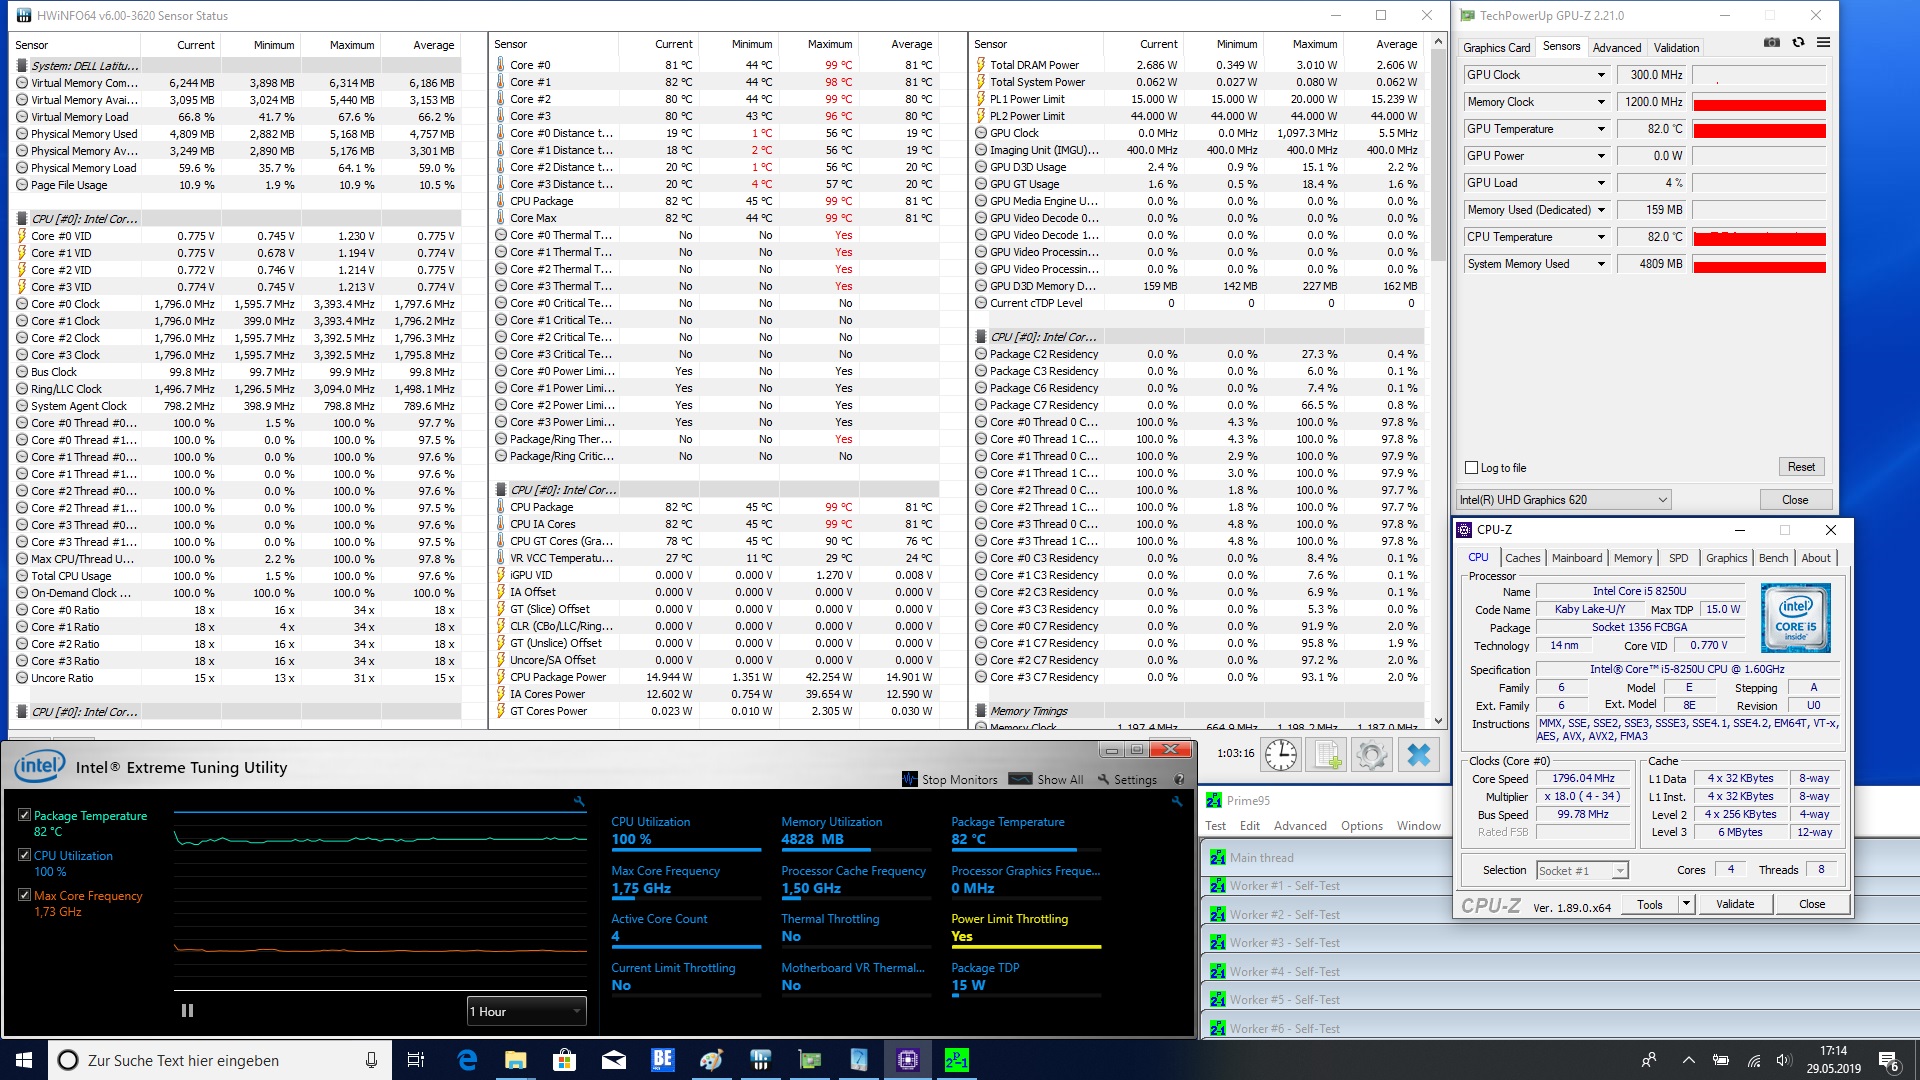
Task: Click the BE app icon in taskbar
Action: [663, 1060]
